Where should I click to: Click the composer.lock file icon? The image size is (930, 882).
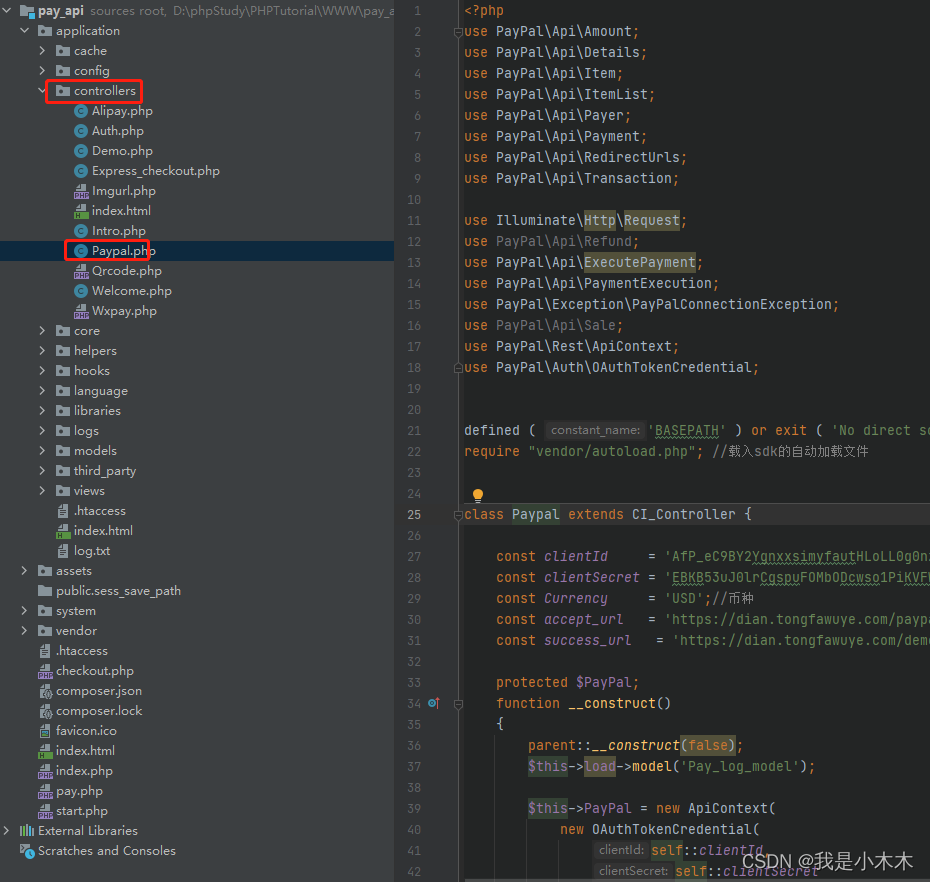[46, 711]
